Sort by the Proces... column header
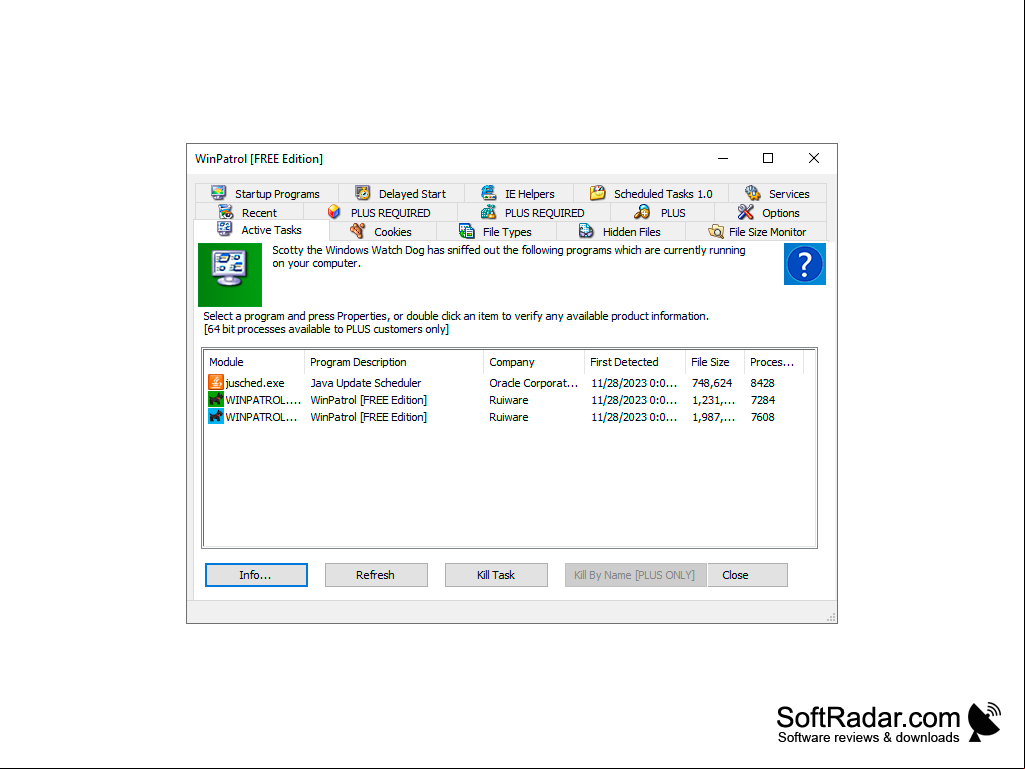This screenshot has width=1025, height=769. pyautogui.click(x=774, y=362)
